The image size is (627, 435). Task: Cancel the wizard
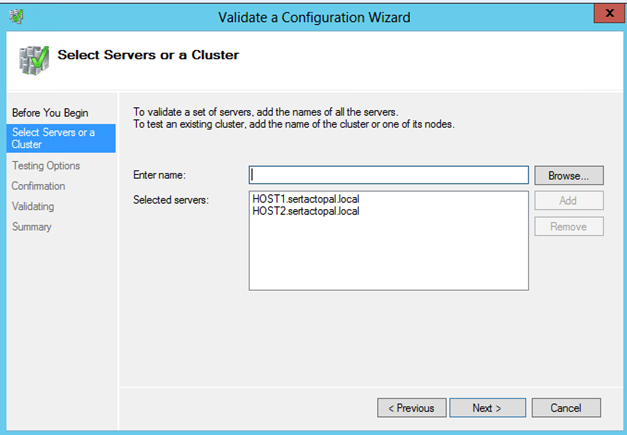(x=566, y=408)
